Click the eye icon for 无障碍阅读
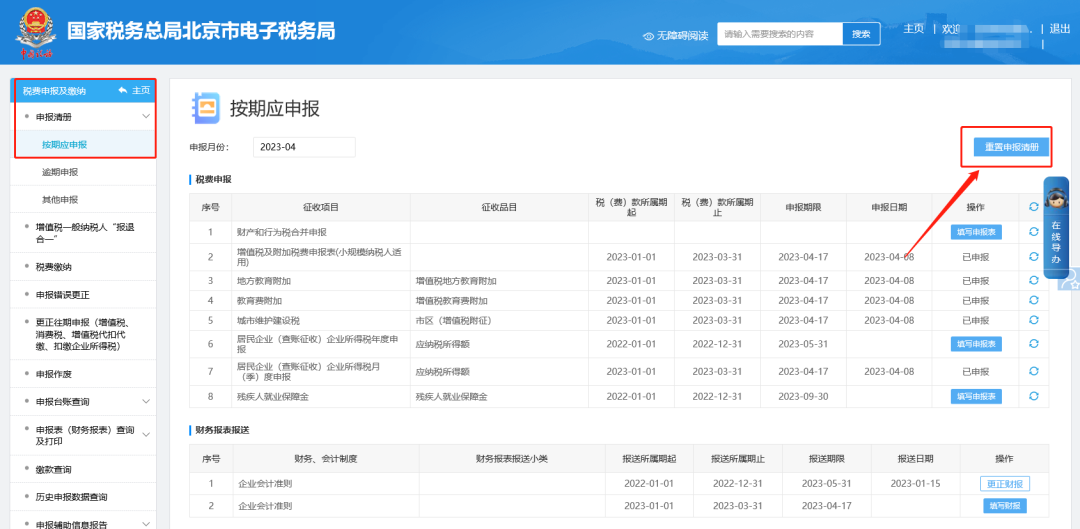The width and height of the screenshot is (1080, 529). click(648, 36)
